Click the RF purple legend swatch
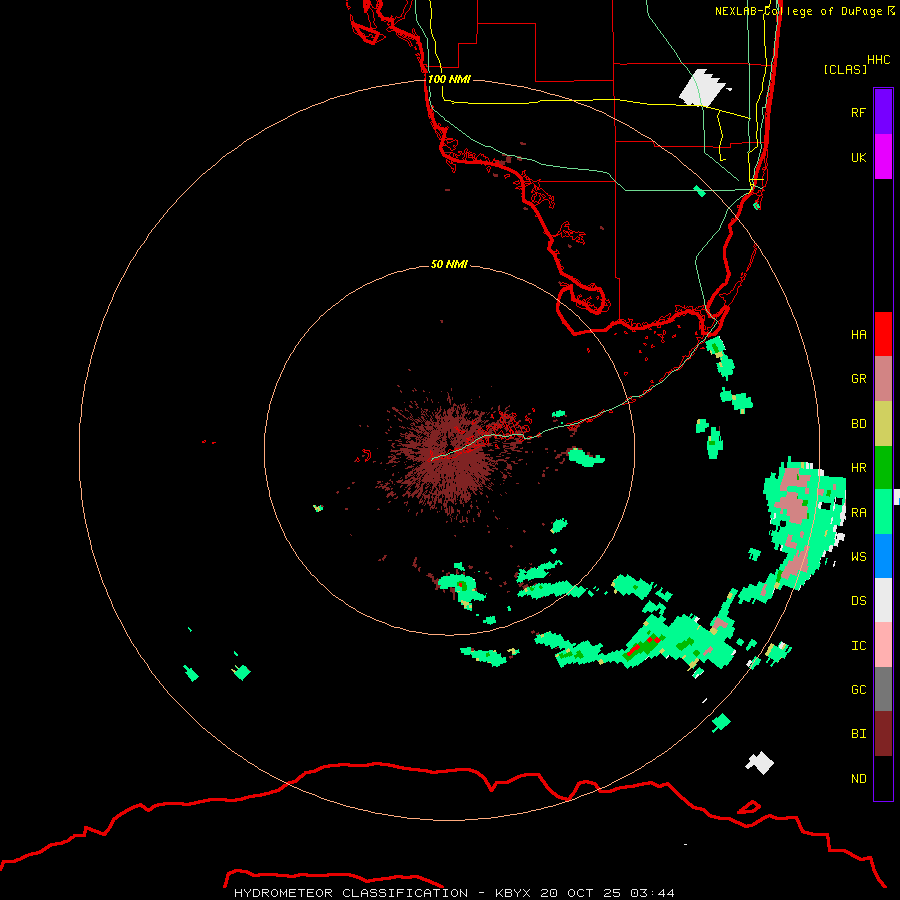 click(883, 112)
